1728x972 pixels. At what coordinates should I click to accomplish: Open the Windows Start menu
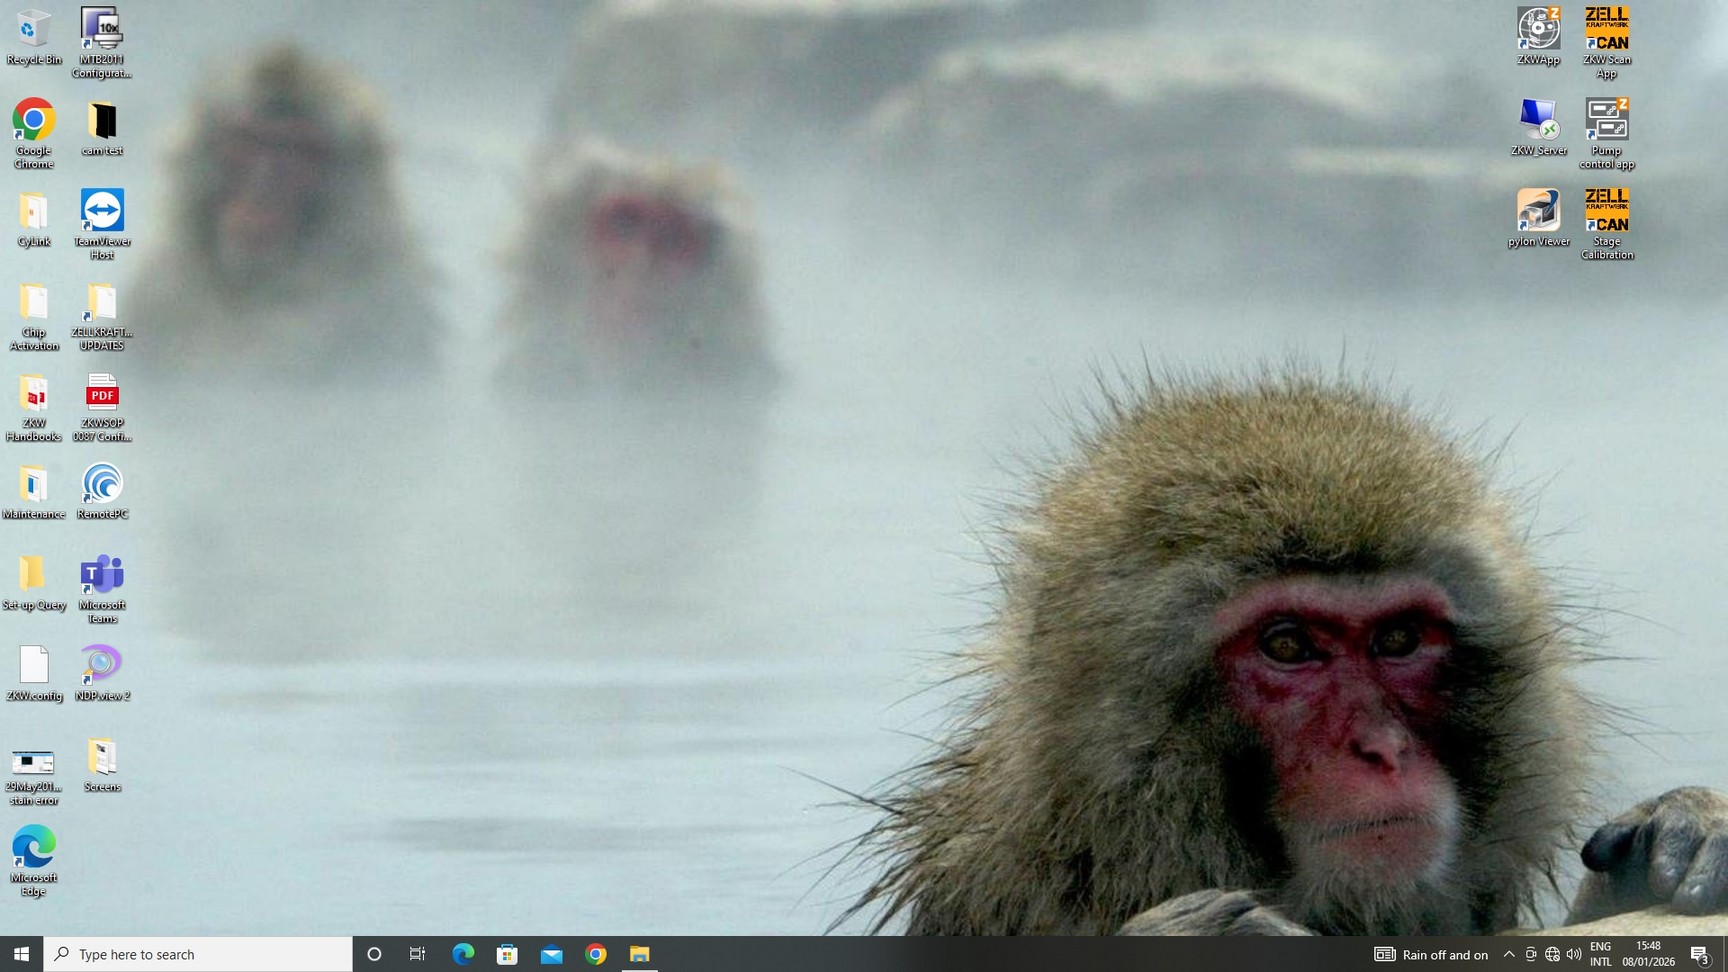pyautogui.click(x=21, y=954)
